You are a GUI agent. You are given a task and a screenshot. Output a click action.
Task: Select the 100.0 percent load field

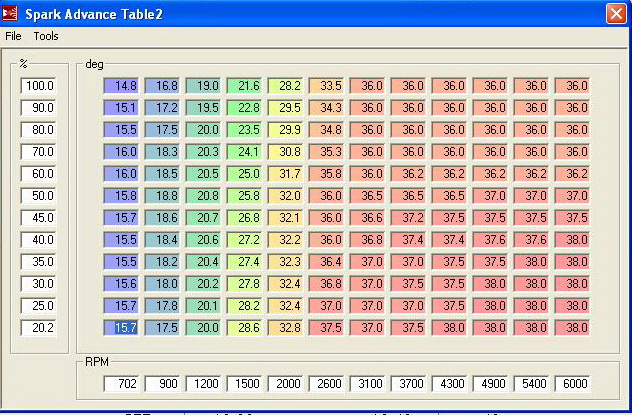pos(38,87)
